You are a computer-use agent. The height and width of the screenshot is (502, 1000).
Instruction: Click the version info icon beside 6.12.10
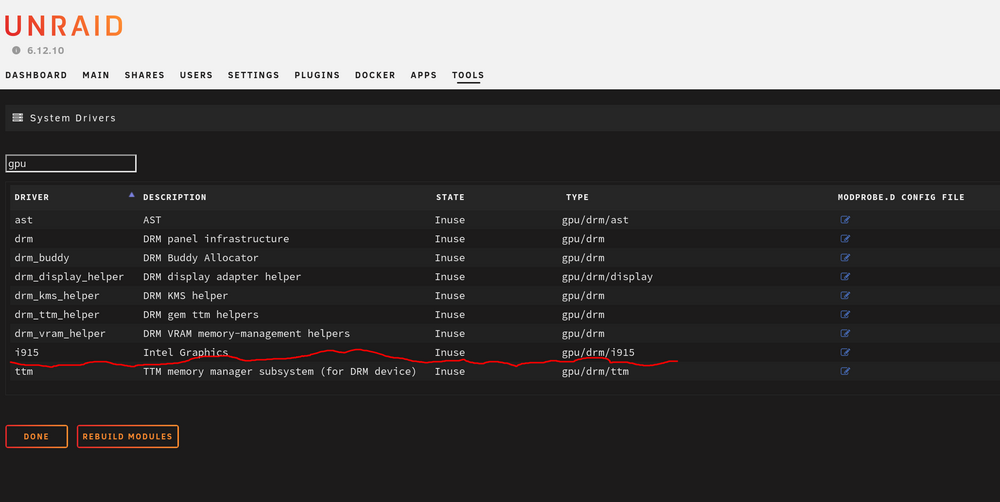click(x=17, y=50)
